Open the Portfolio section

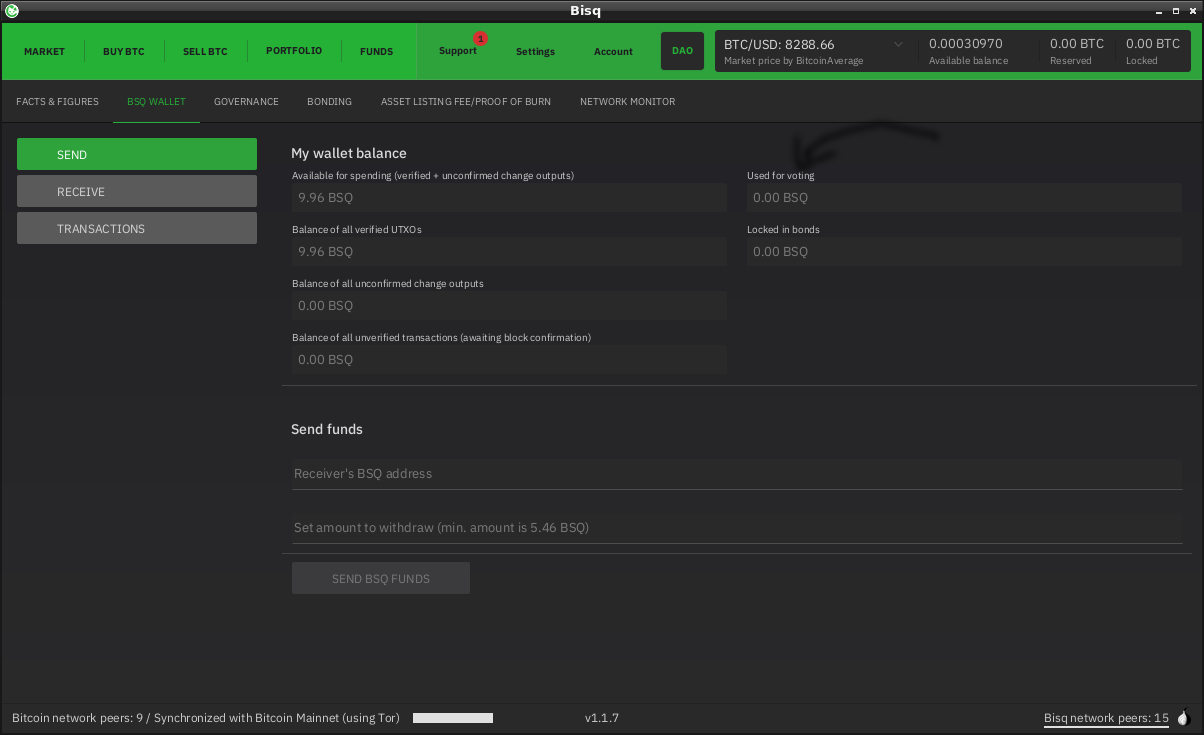(x=294, y=50)
